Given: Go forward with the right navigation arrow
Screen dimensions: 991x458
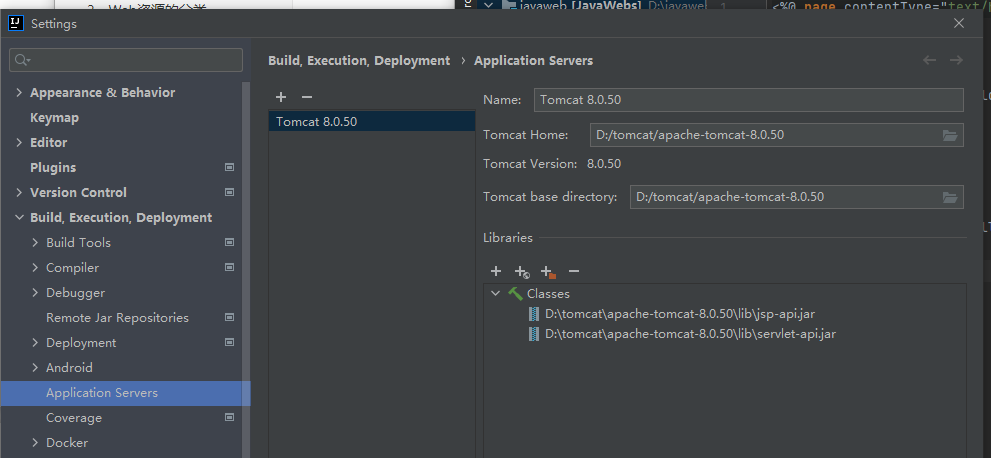Looking at the screenshot, I should 956,61.
